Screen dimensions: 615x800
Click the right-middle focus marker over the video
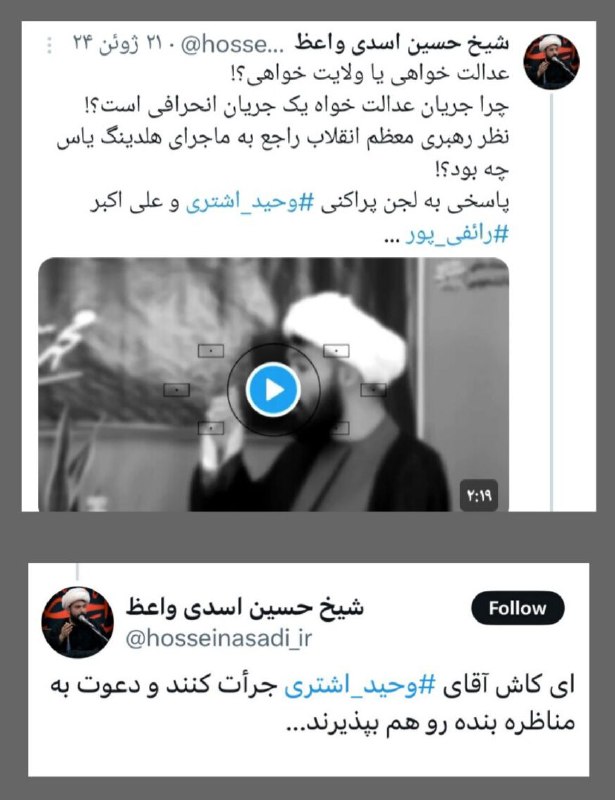(374, 390)
